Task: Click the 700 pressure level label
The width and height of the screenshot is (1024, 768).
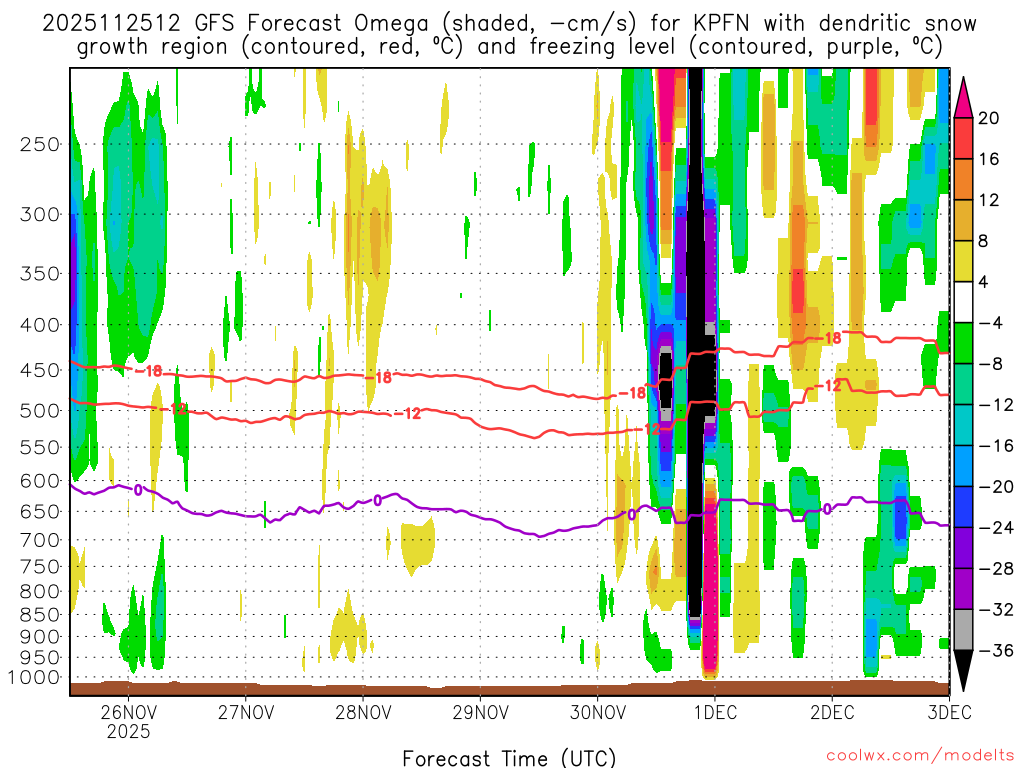Action: pyautogui.click(x=40, y=540)
